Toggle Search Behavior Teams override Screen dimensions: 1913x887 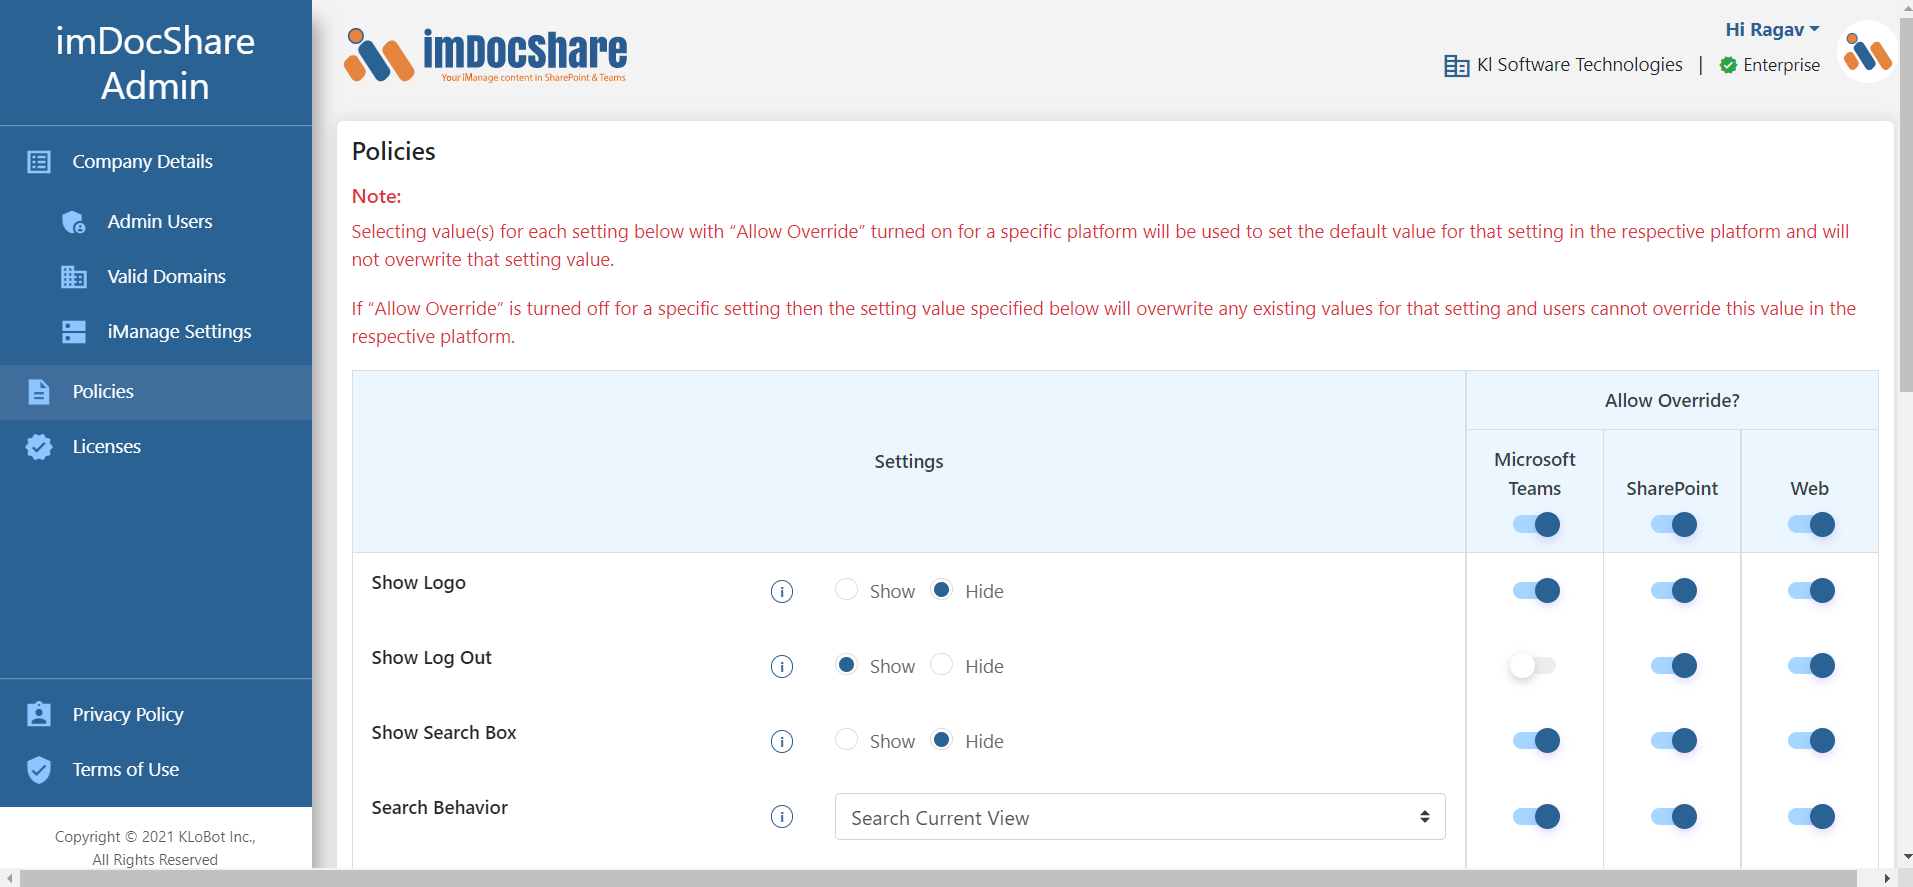[x=1536, y=817]
